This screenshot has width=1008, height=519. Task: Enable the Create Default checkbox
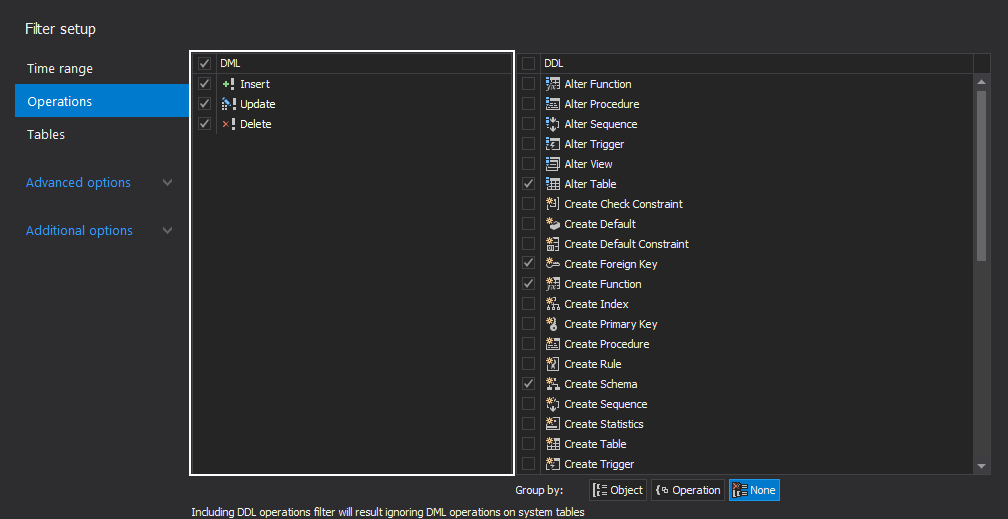point(528,224)
